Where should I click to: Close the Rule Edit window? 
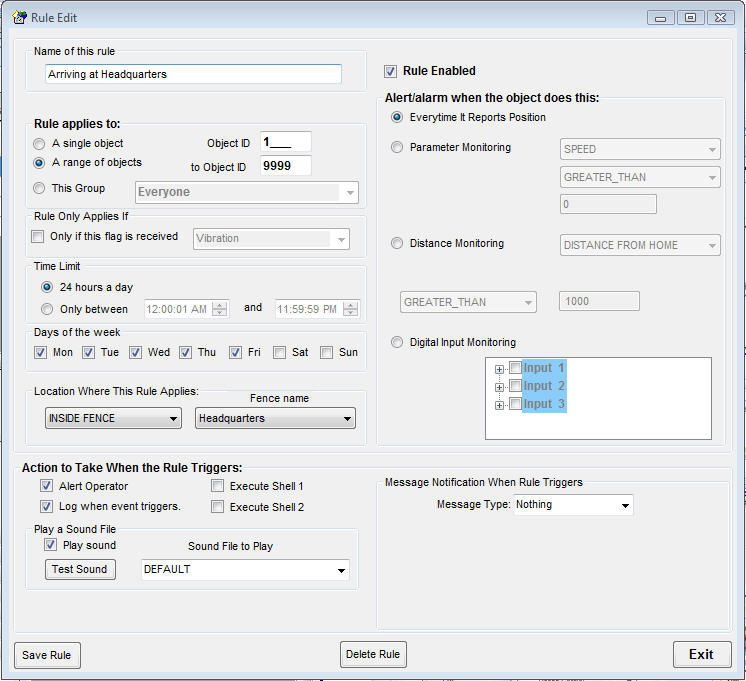click(x=720, y=18)
